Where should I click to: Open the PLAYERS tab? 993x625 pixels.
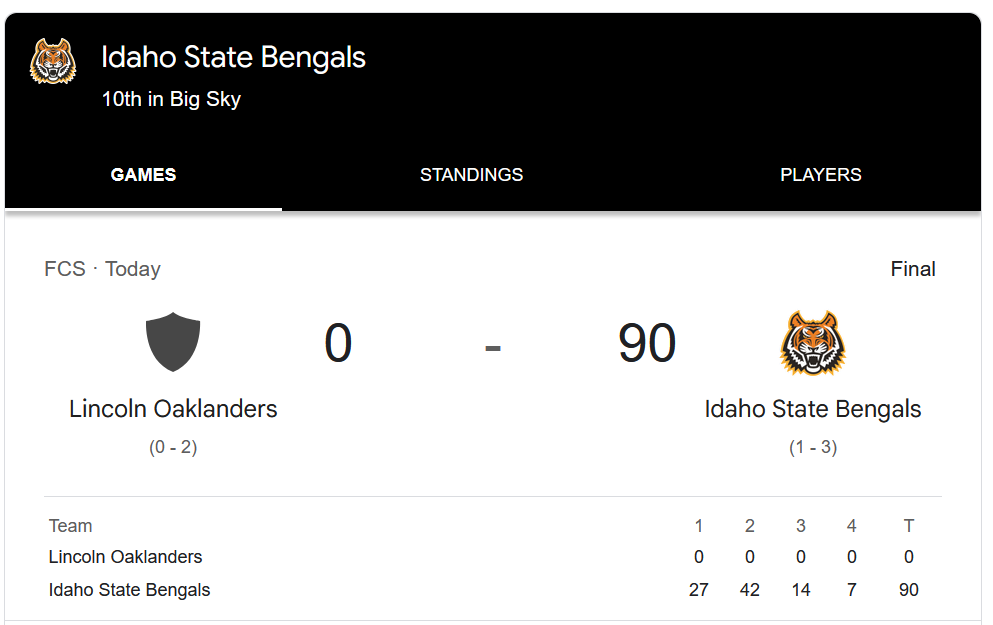(x=821, y=175)
